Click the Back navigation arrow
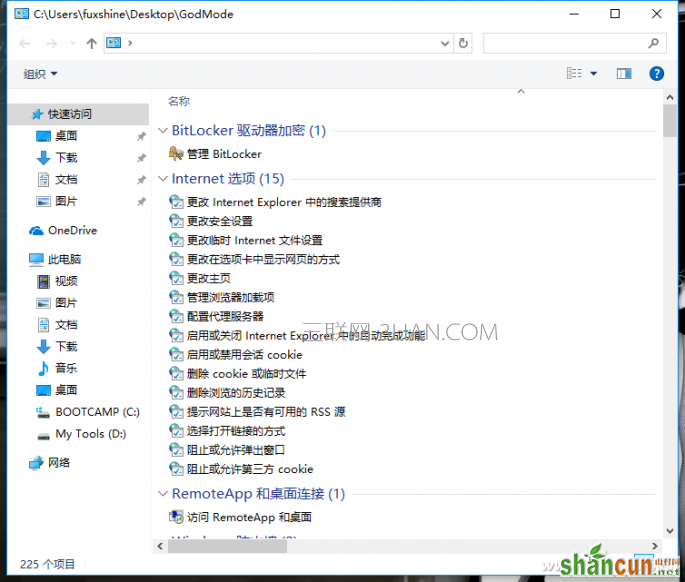This screenshot has height=582, width=685. pos(25,43)
